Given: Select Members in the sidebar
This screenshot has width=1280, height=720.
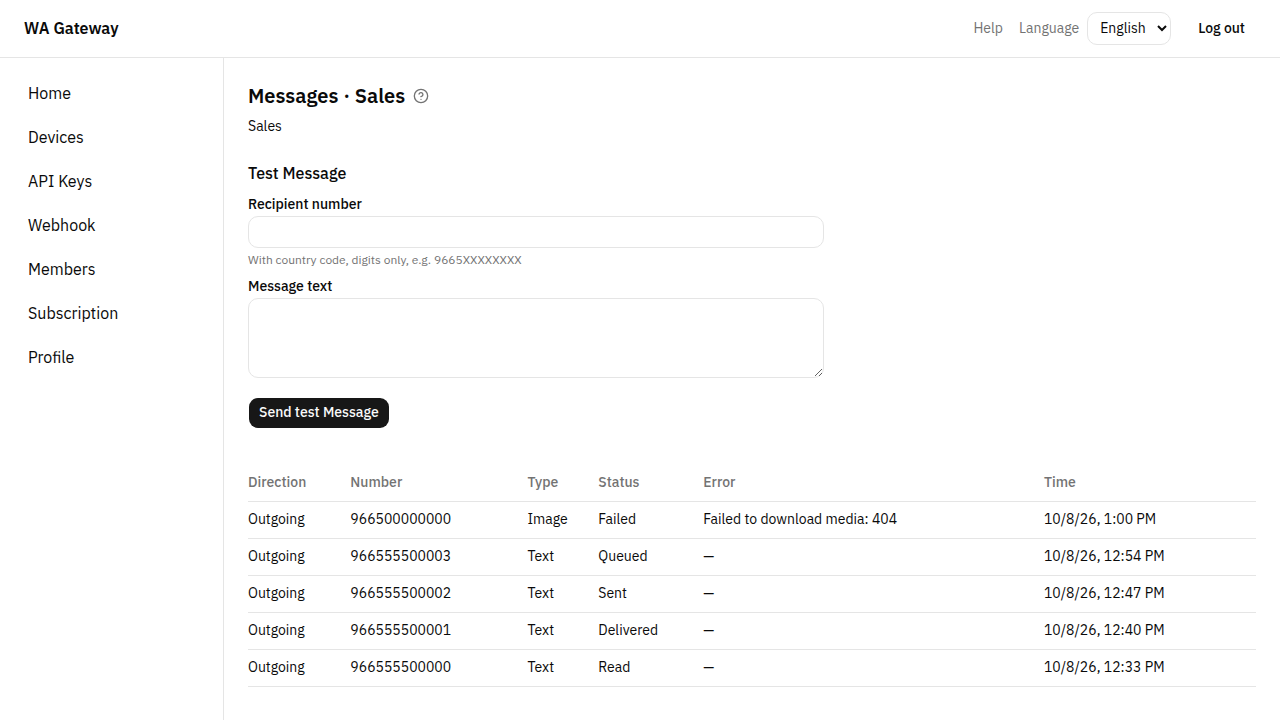Looking at the screenshot, I should pos(62,269).
